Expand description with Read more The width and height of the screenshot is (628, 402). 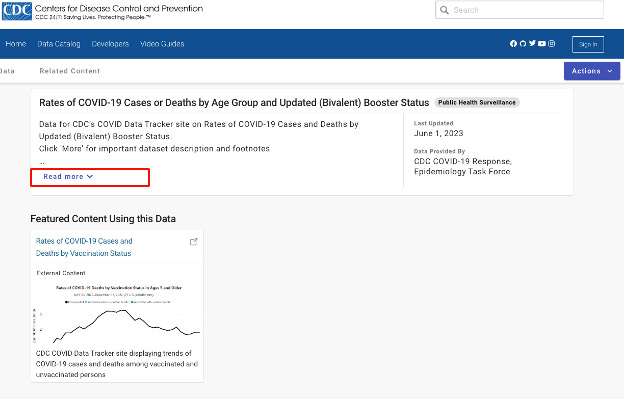pos(68,178)
